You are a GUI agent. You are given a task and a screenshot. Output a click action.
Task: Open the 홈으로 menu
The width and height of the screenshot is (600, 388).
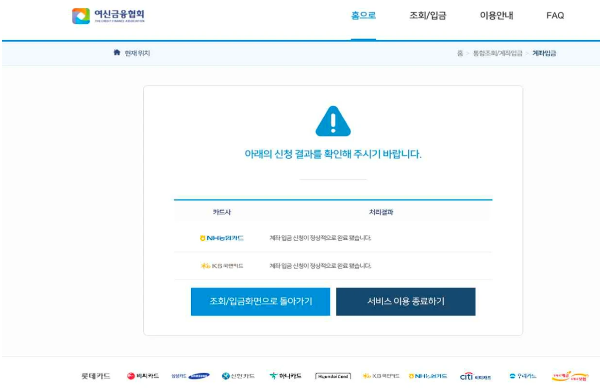coord(363,15)
